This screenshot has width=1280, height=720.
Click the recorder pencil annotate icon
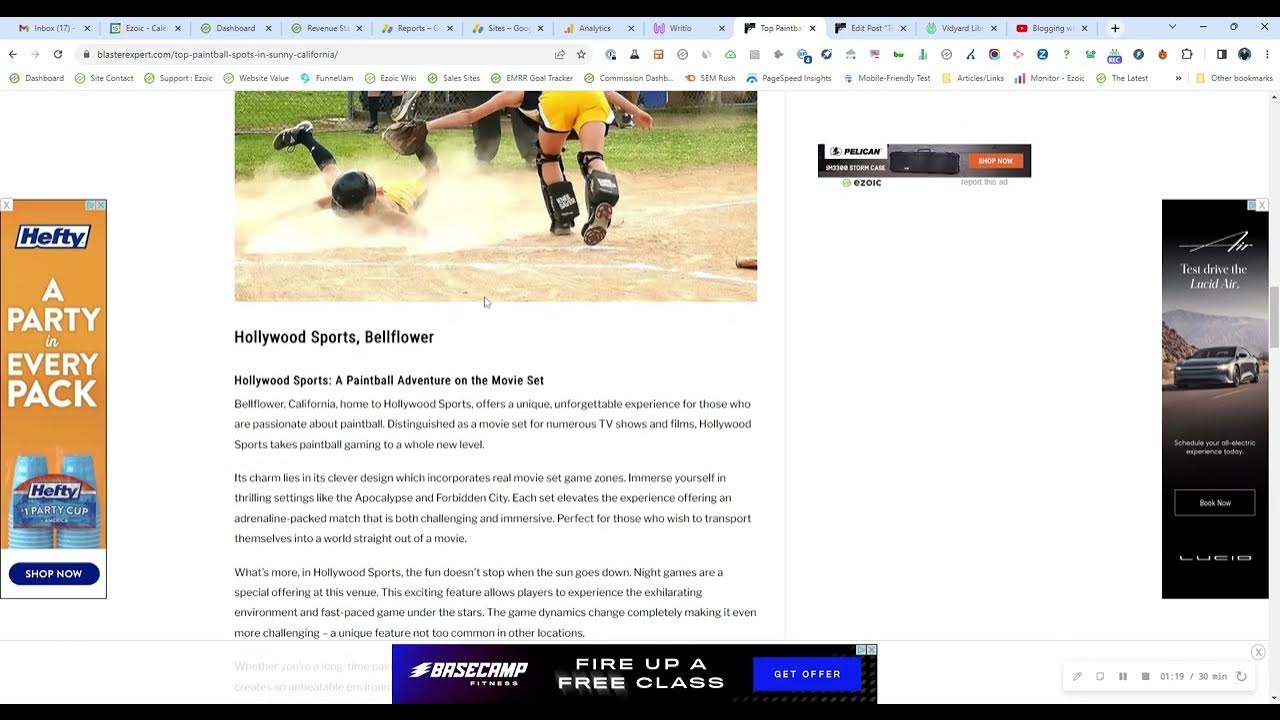click(x=1077, y=676)
